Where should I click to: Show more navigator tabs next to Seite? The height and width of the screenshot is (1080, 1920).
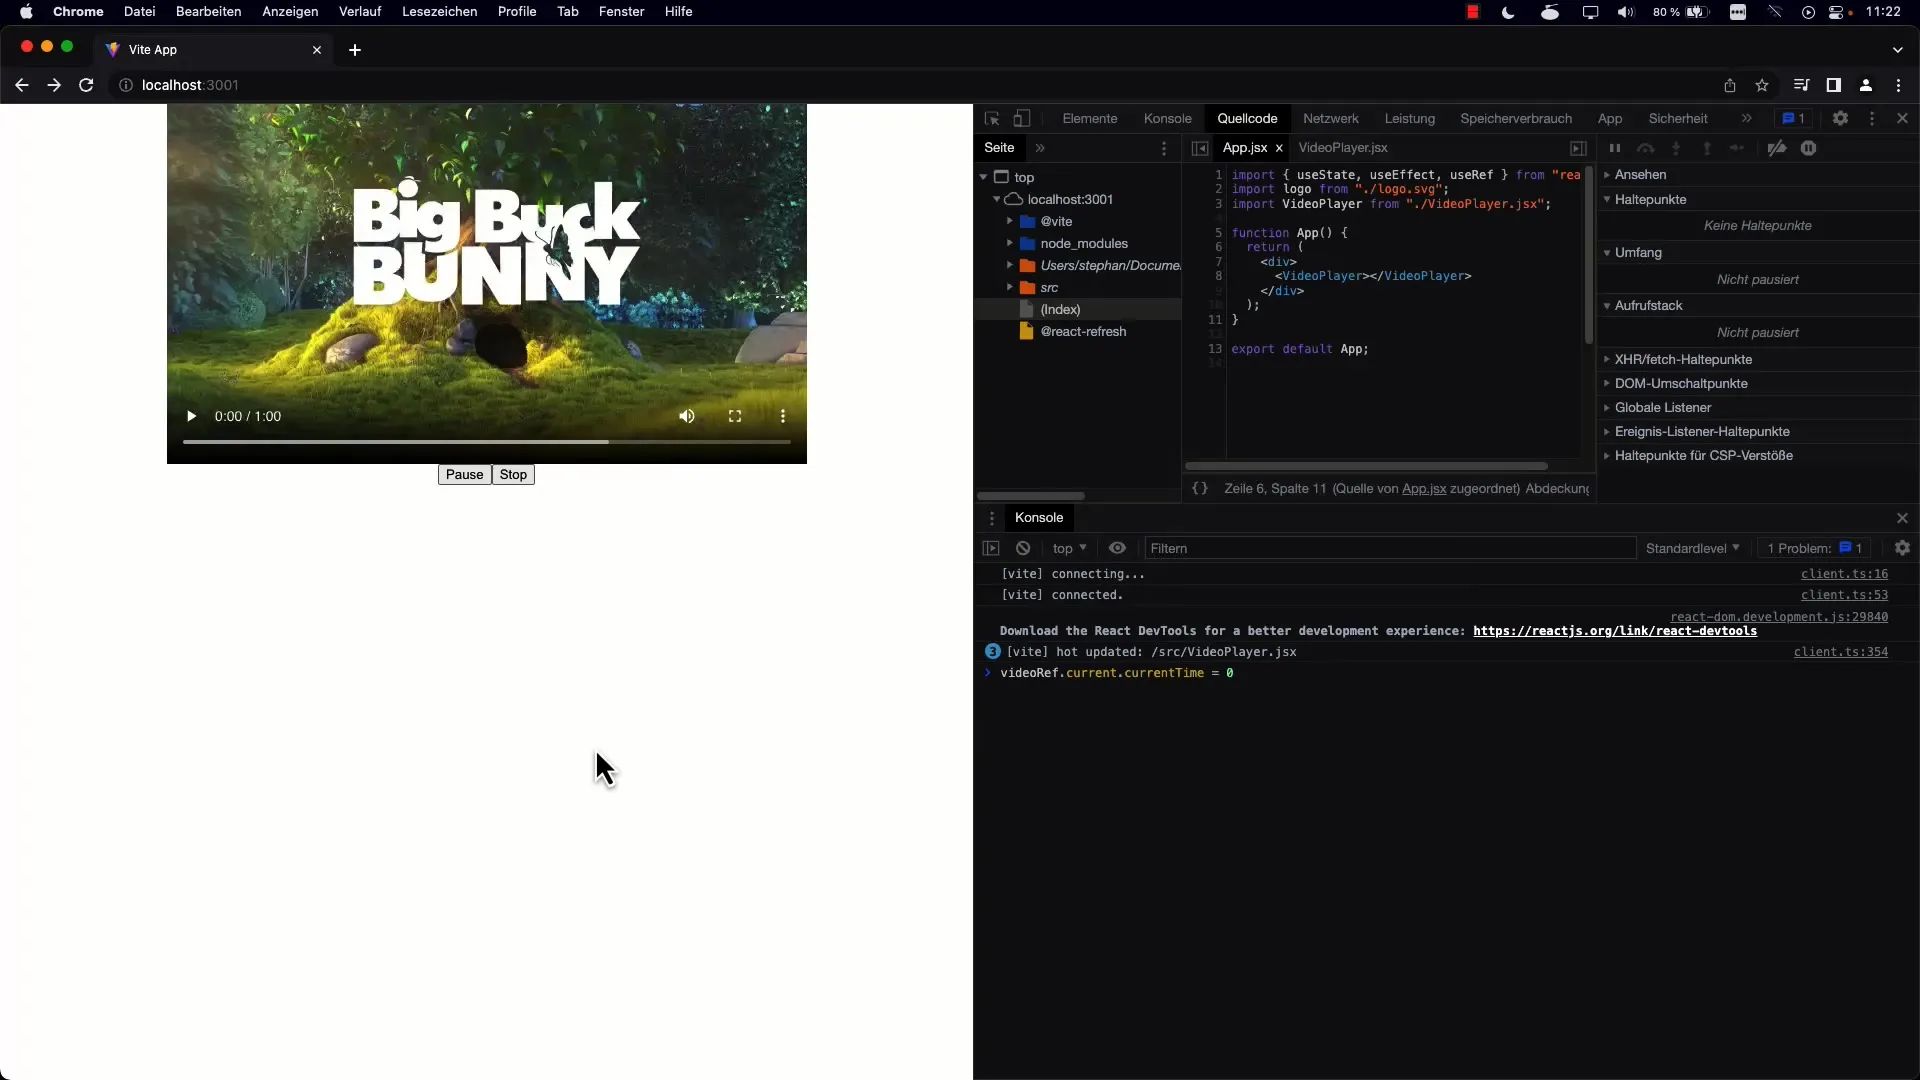pos(1040,148)
